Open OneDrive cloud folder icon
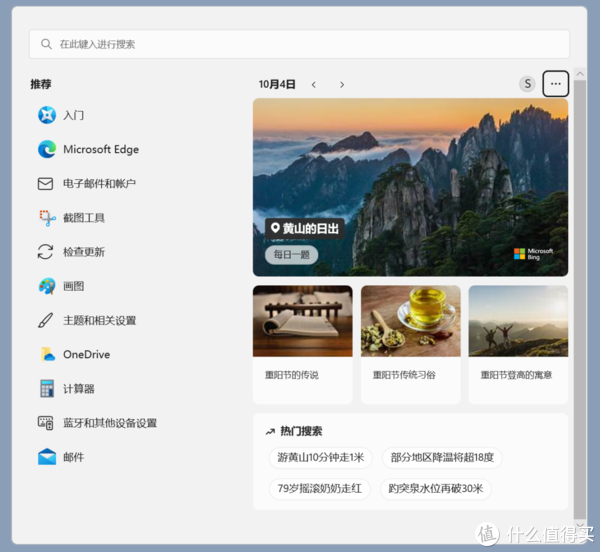This screenshot has height=552, width=600. coord(47,355)
